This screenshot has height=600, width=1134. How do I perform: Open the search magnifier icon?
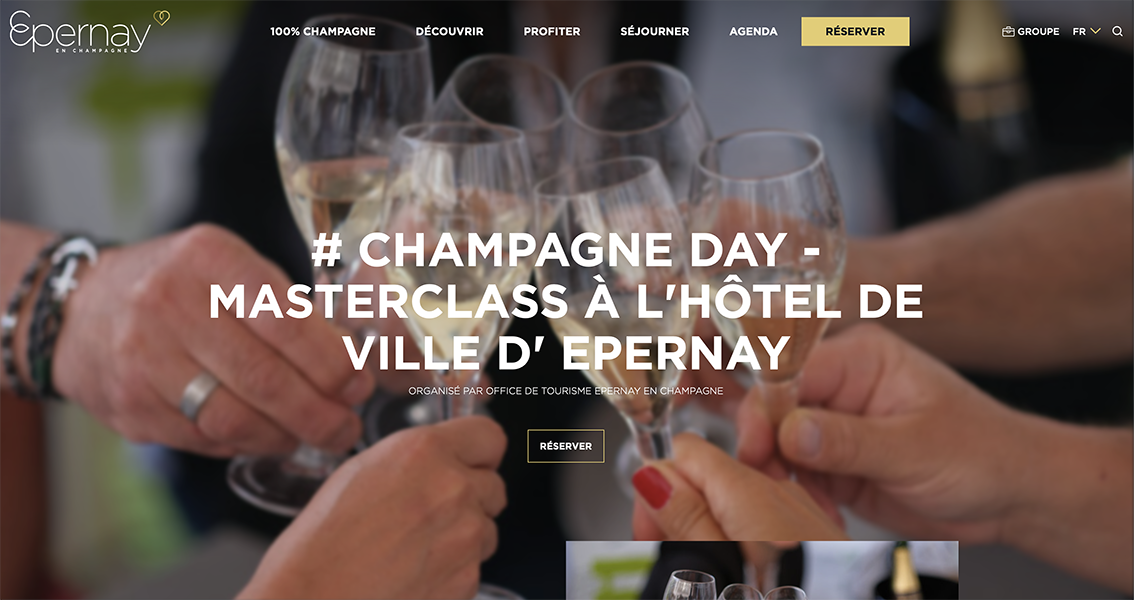tap(1117, 32)
